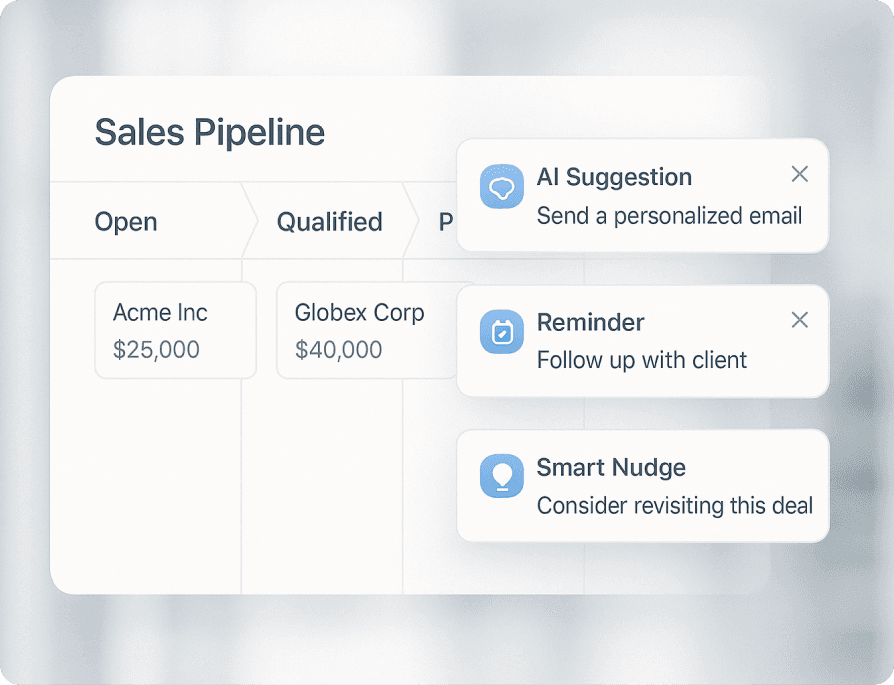Click the Smart Nudge lightbulb icon
Image resolution: width=894 pixels, height=685 pixels.
pyautogui.click(x=502, y=476)
